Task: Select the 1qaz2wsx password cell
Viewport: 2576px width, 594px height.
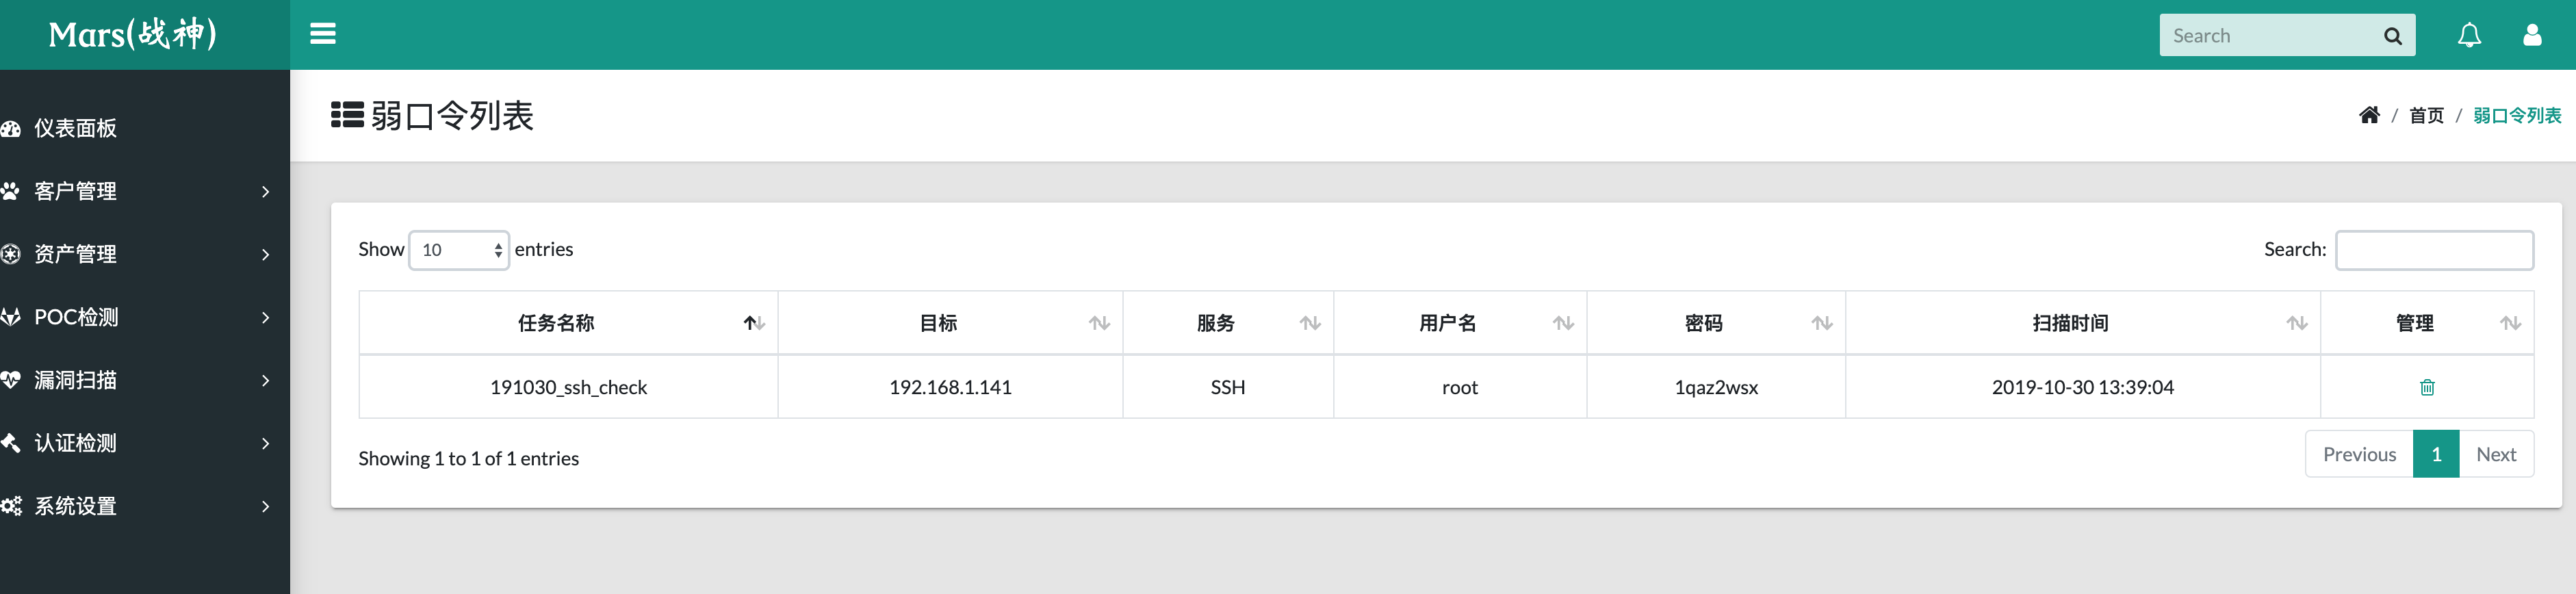Action: [1716, 387]
